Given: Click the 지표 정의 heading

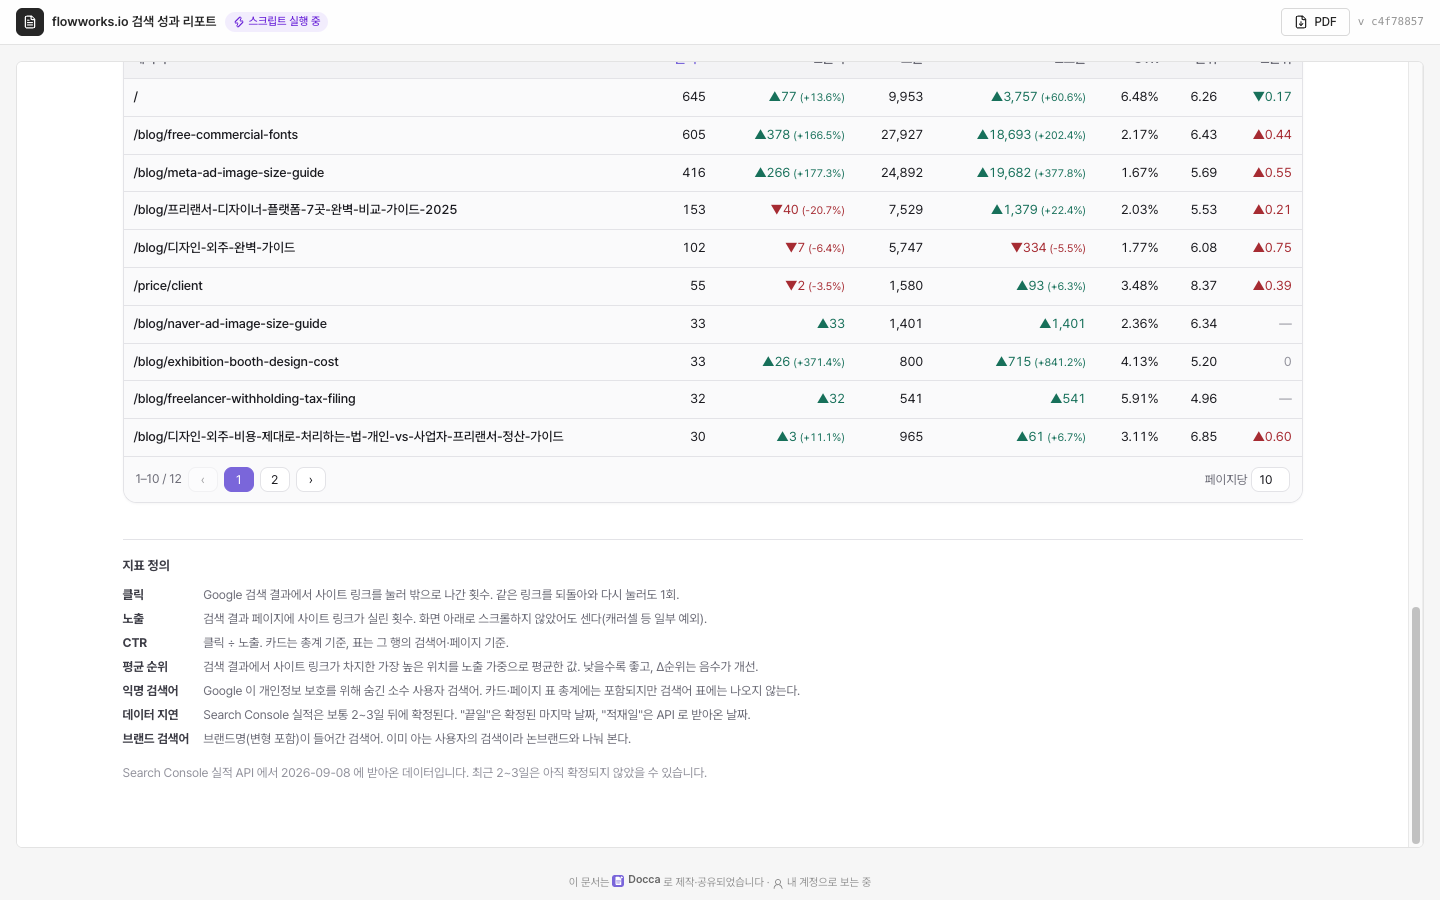Looking at the screenshot, I should pyautogui.click(x=146, y=565).
